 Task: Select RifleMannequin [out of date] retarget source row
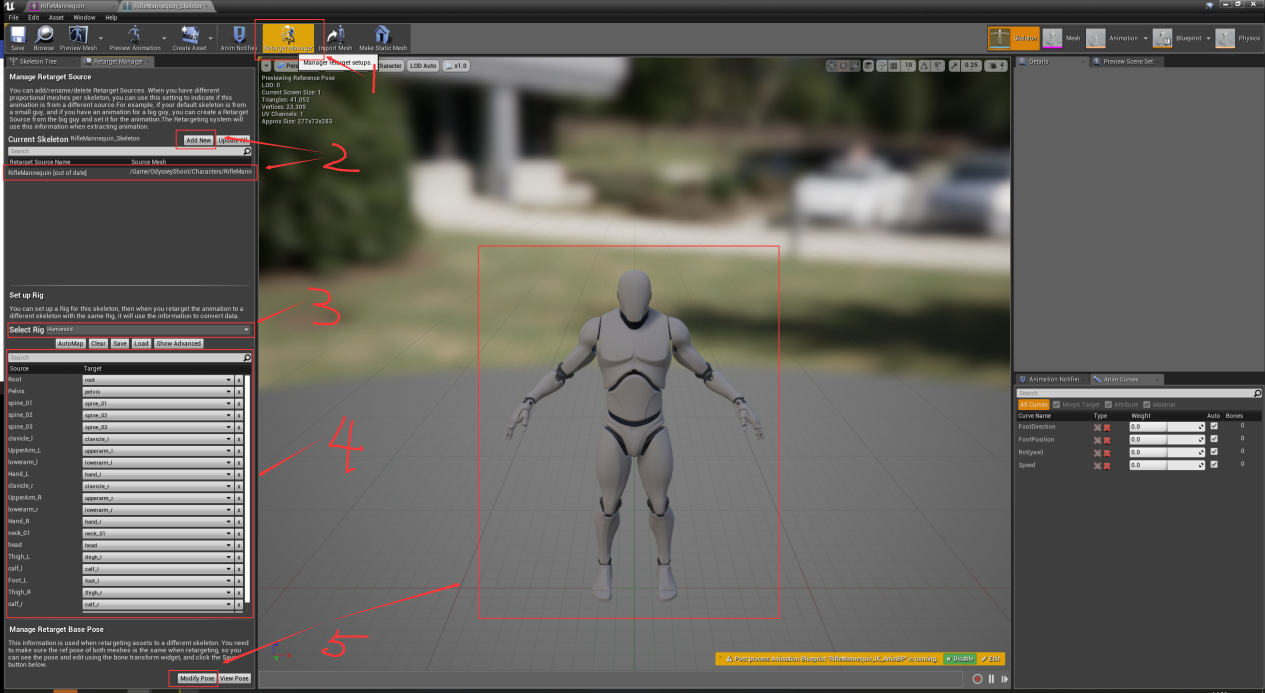pyautogui.click(x=130, y=172)
